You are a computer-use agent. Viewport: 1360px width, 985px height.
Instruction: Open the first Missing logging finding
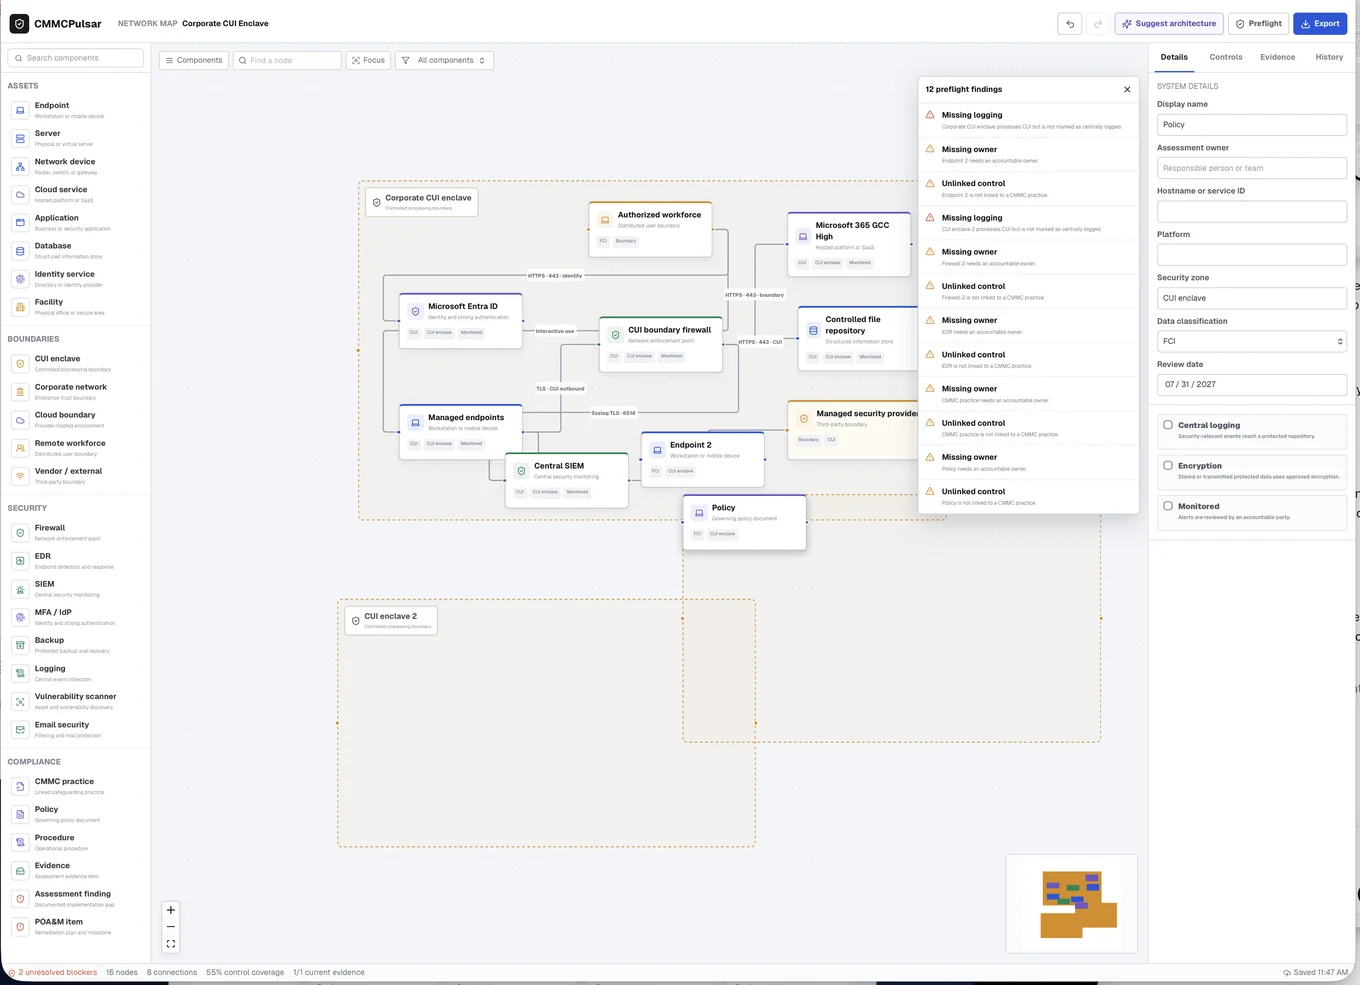point(1029,120)
